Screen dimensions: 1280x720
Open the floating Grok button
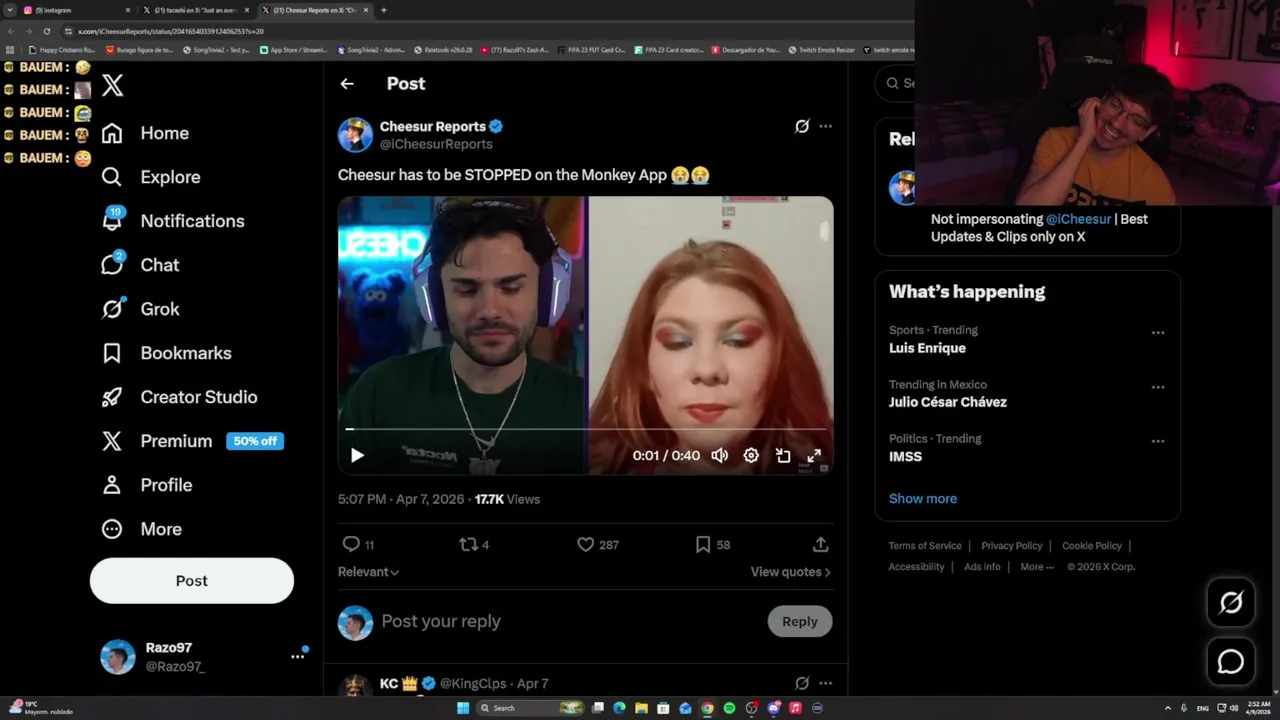(x=1231, y=602)
